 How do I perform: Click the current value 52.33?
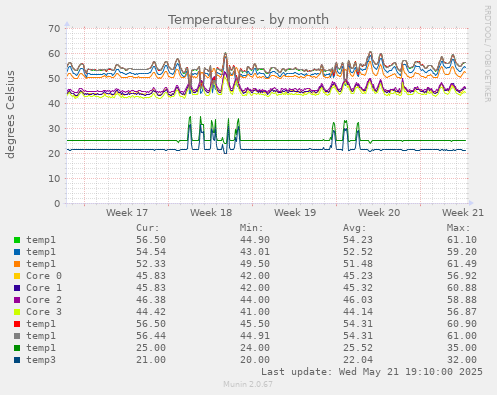(151, 264)
